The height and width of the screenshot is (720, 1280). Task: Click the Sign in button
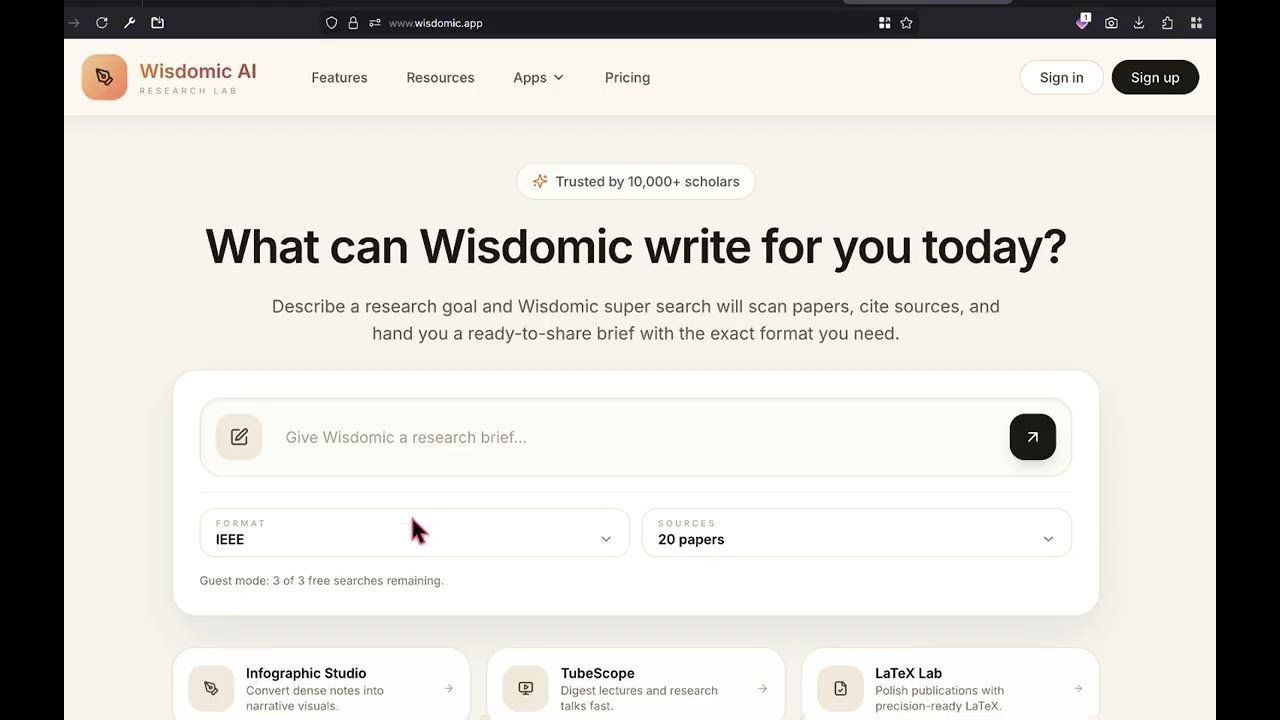pyautogui.click(x=1061, y=77)
